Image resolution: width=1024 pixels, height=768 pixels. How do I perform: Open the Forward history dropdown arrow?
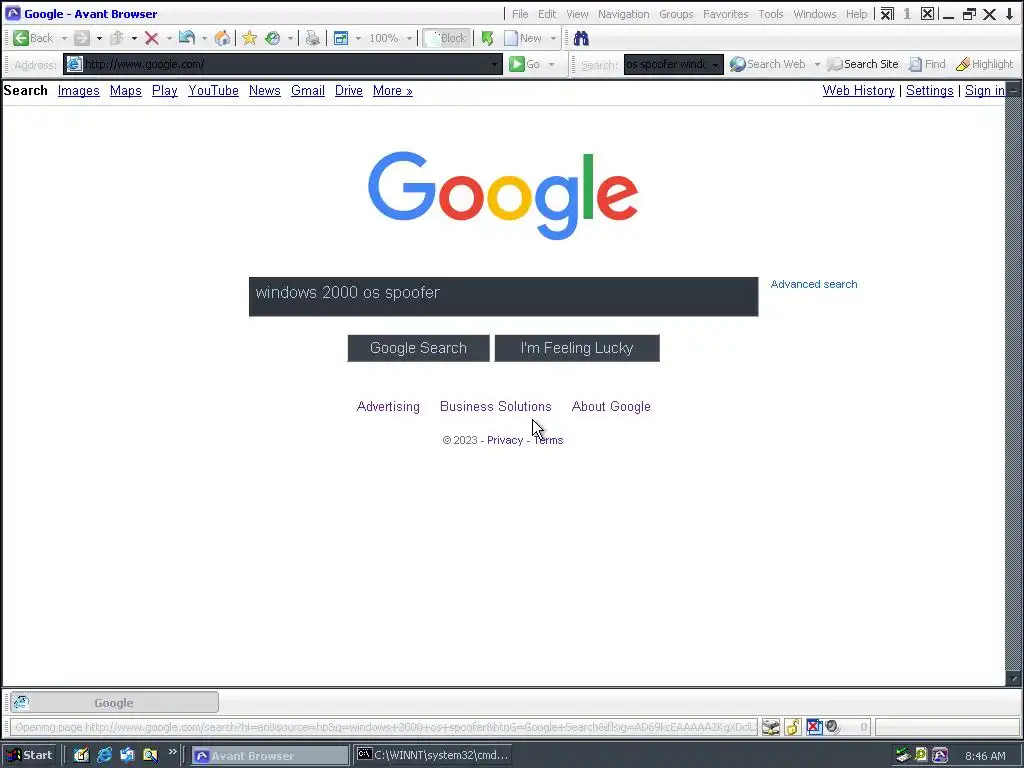click(x=99, y=39)
